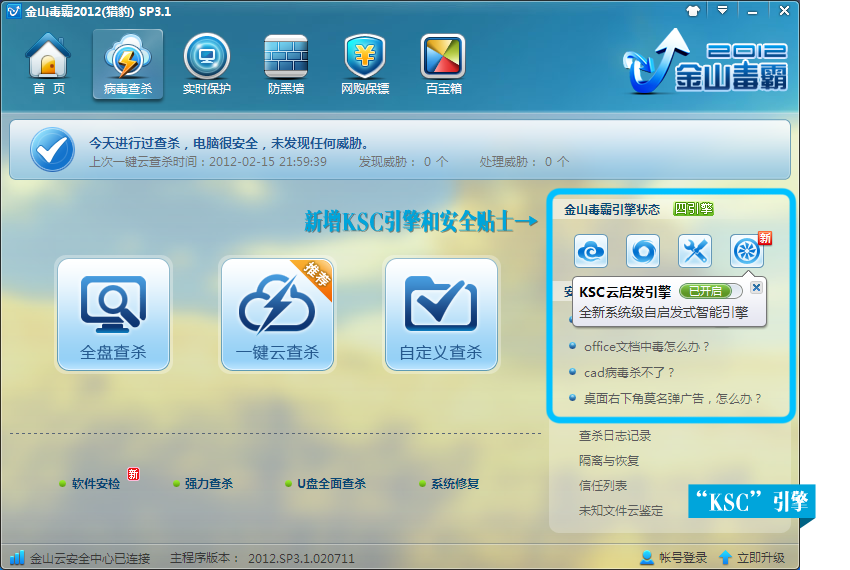Open the 信任列表 trust list
Image resolution: width=850 pixels, height=570 pixels.
603,485
